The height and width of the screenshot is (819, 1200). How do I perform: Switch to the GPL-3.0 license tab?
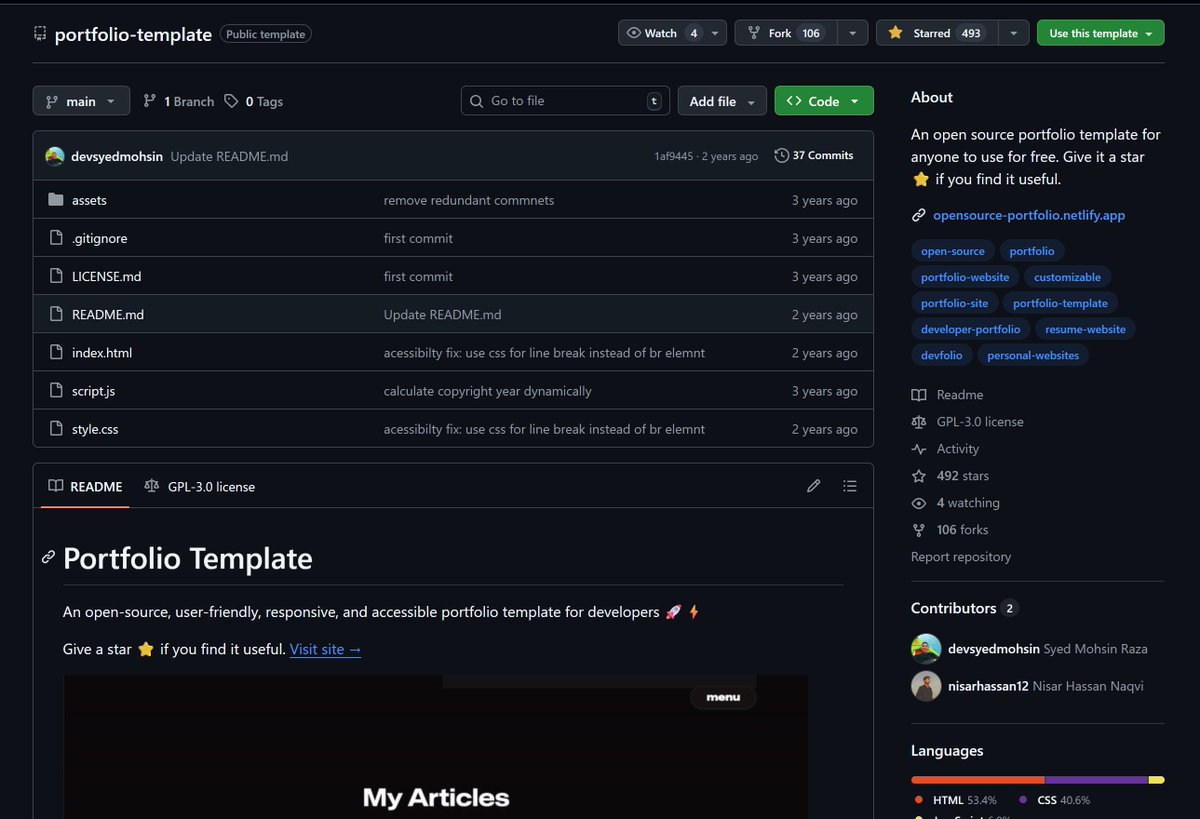(200, 486)
